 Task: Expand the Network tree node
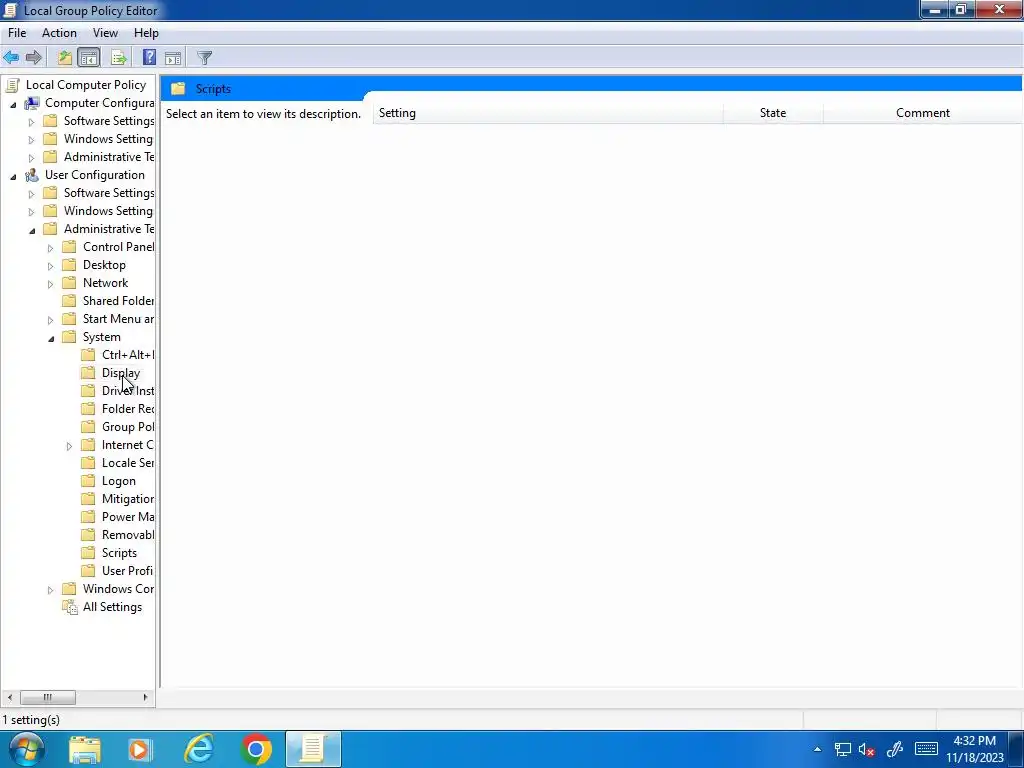[50, 283]
